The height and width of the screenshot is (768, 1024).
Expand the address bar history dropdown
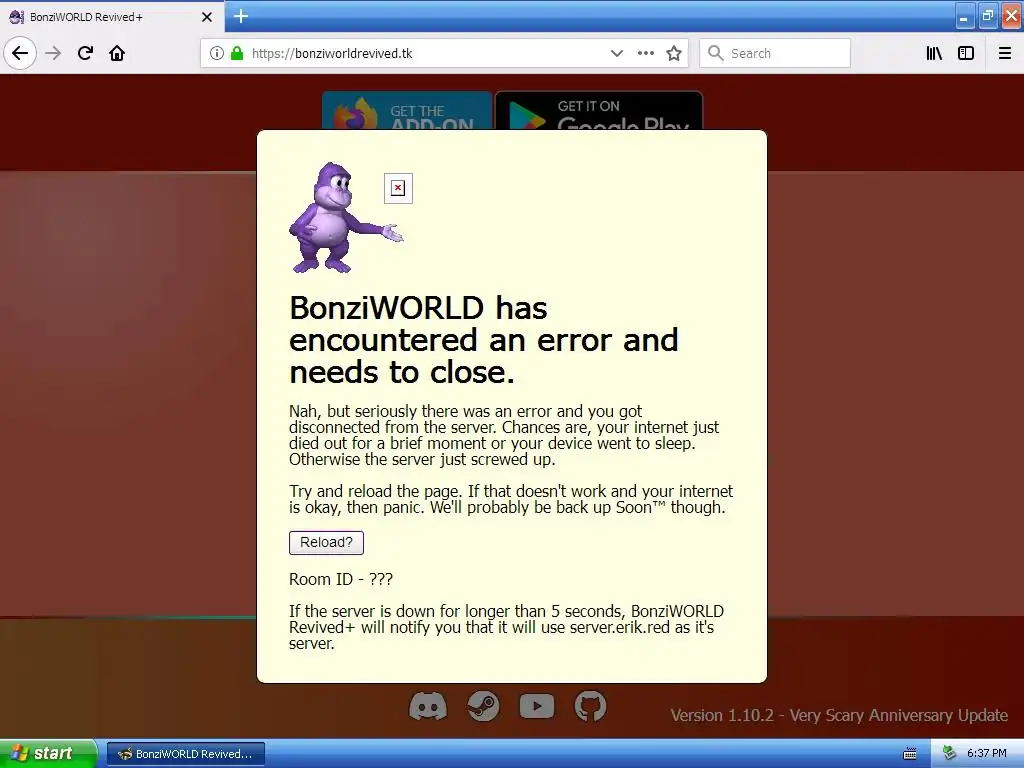click(616, 53)
